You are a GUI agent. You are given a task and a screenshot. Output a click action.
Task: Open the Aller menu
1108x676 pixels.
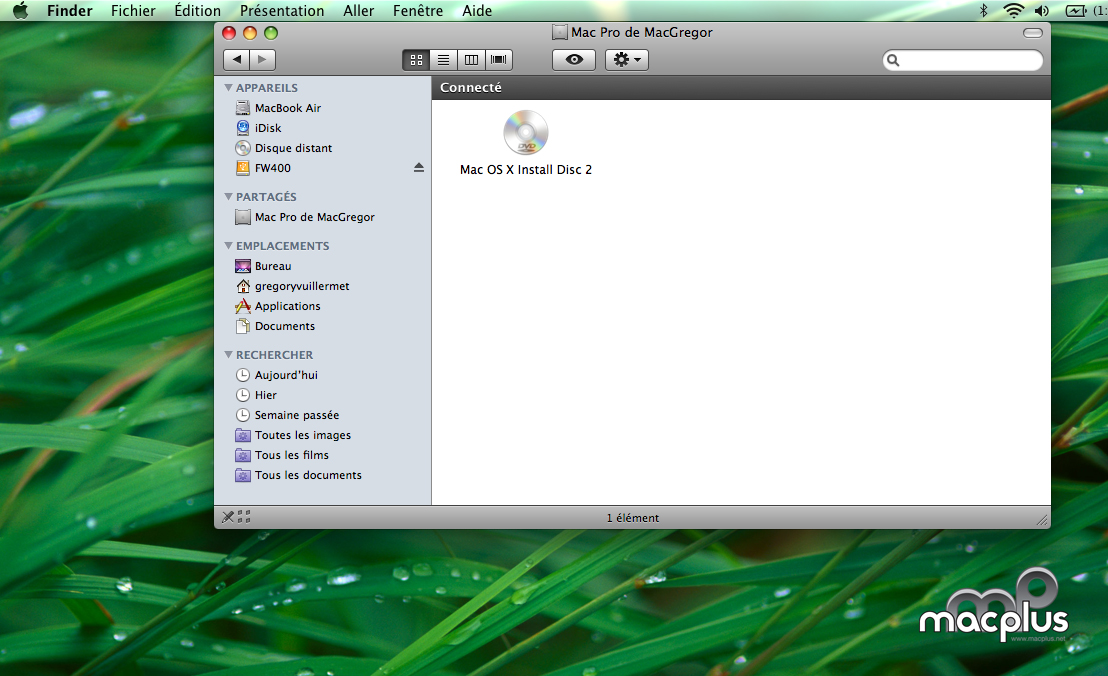click(x=359, y=11)
